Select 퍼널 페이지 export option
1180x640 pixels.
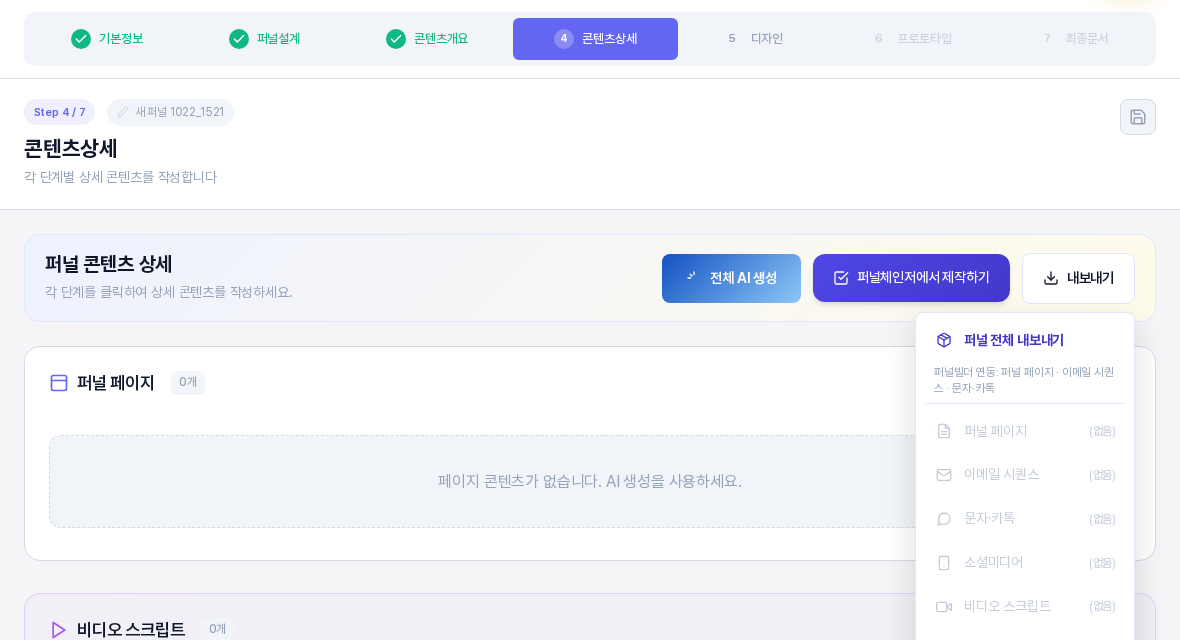pos(1025,431)
